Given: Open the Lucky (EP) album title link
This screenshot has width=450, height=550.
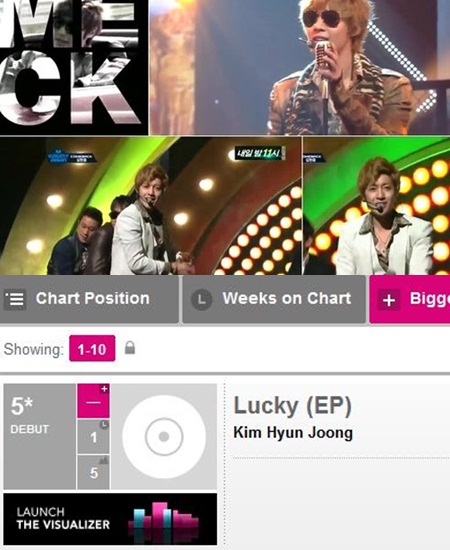Looking at the screenshot, I should point(293,405).
